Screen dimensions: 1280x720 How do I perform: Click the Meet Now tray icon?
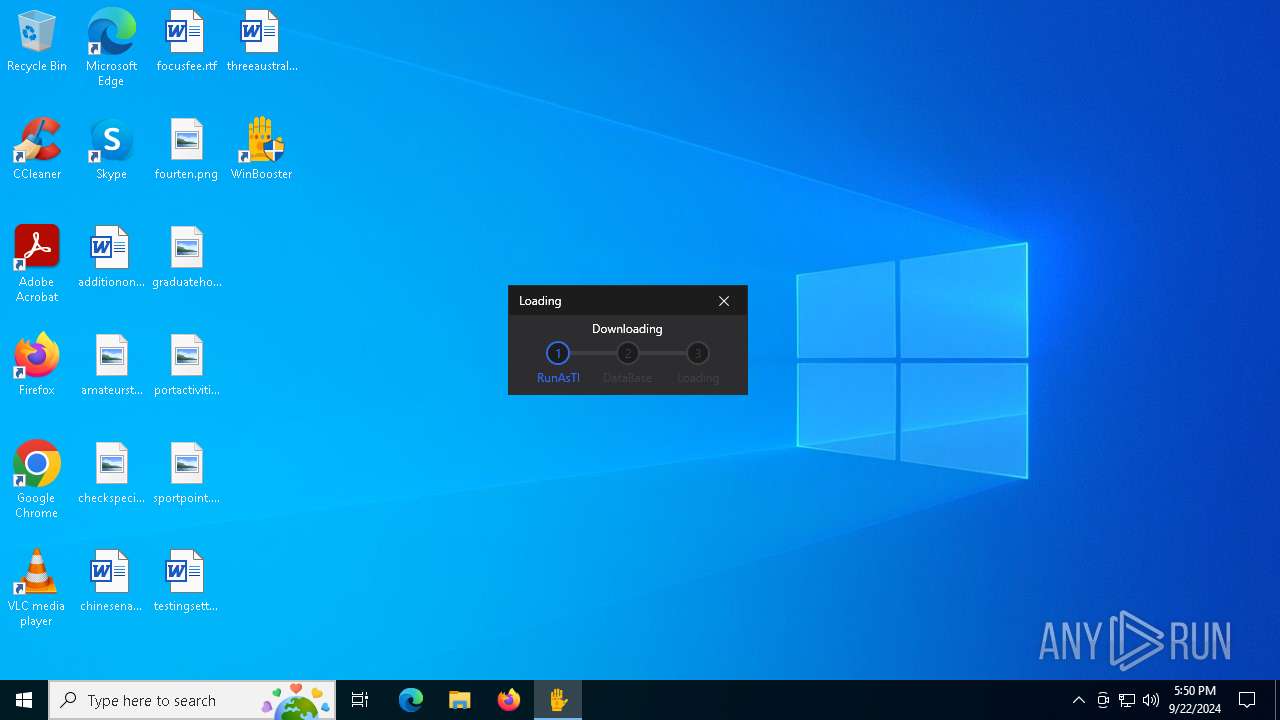point(1103,700)
